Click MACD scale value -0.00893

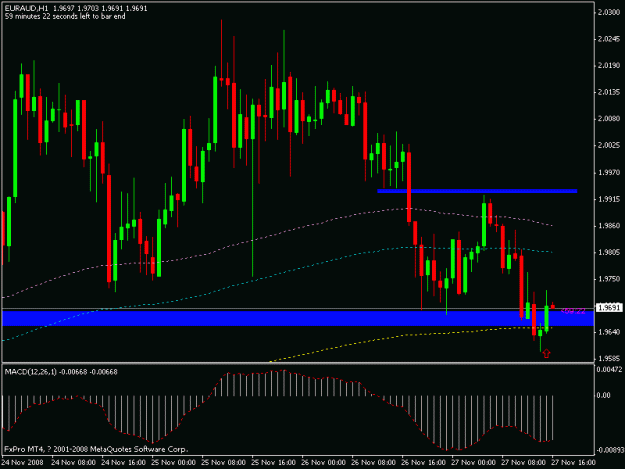(609, 450)
